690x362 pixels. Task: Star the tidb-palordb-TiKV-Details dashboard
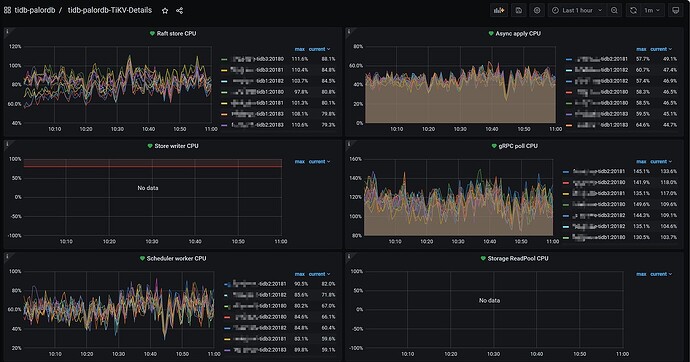165,11
